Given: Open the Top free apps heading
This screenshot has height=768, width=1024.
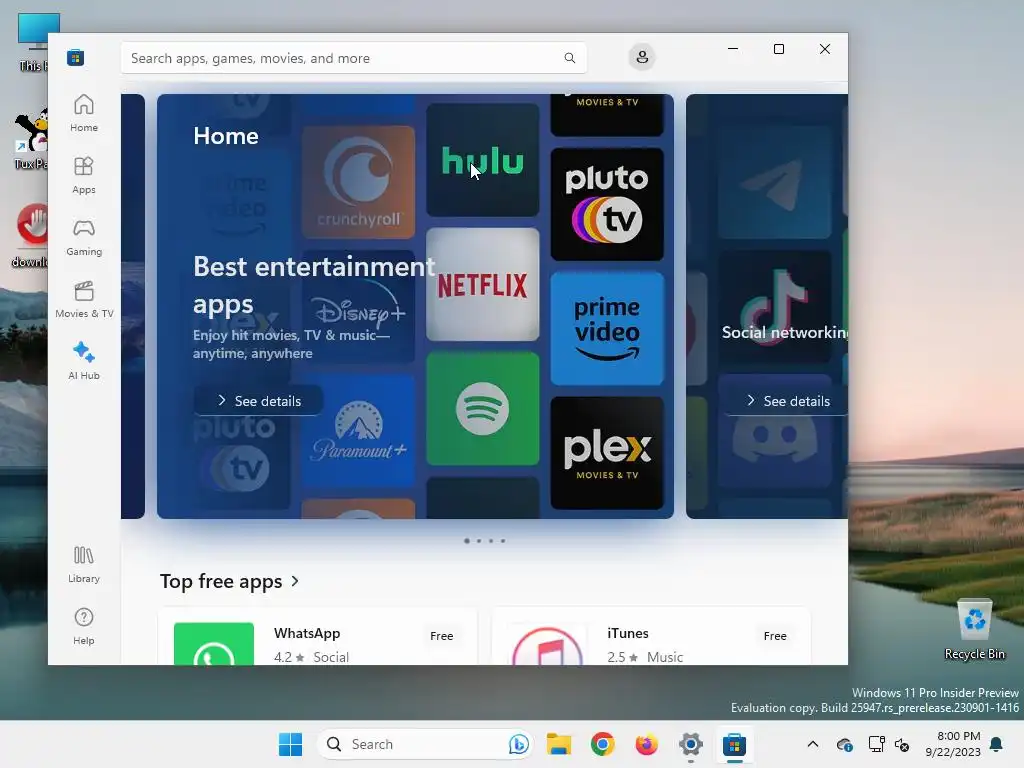Looking at the screenshot, I should [x=221, y=581].
